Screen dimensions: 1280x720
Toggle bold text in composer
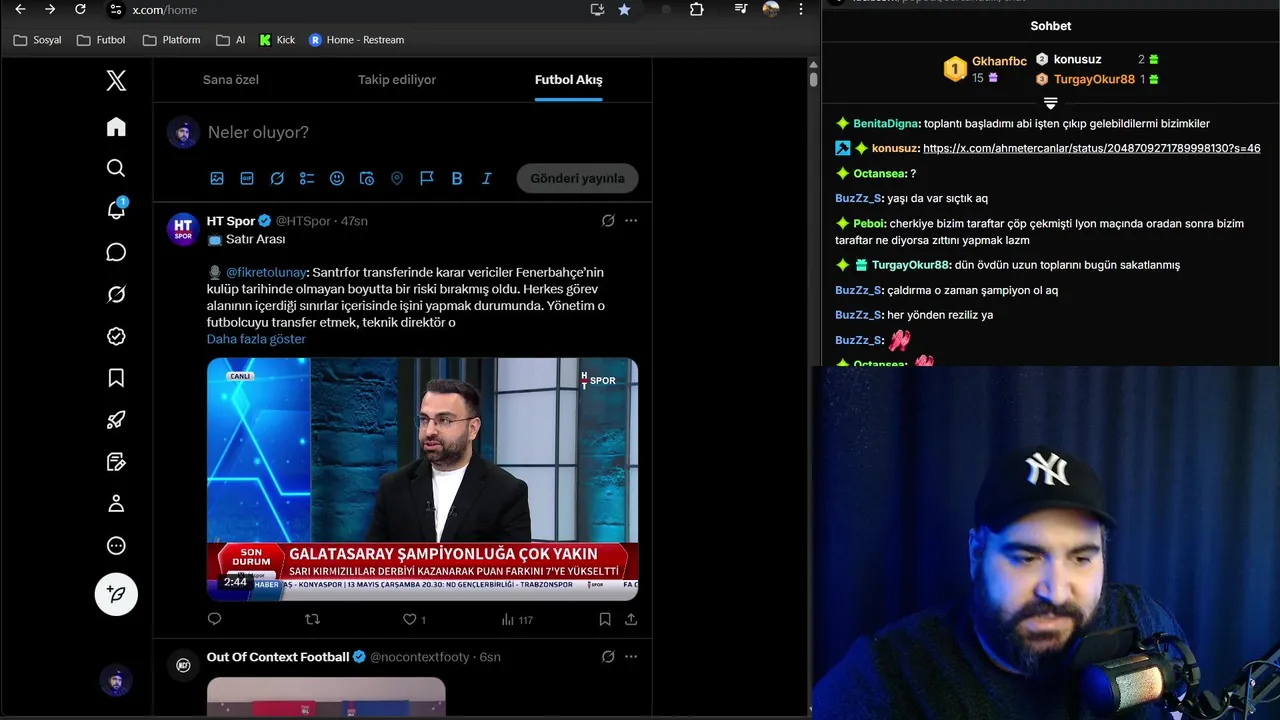click(x=457, y=178)
